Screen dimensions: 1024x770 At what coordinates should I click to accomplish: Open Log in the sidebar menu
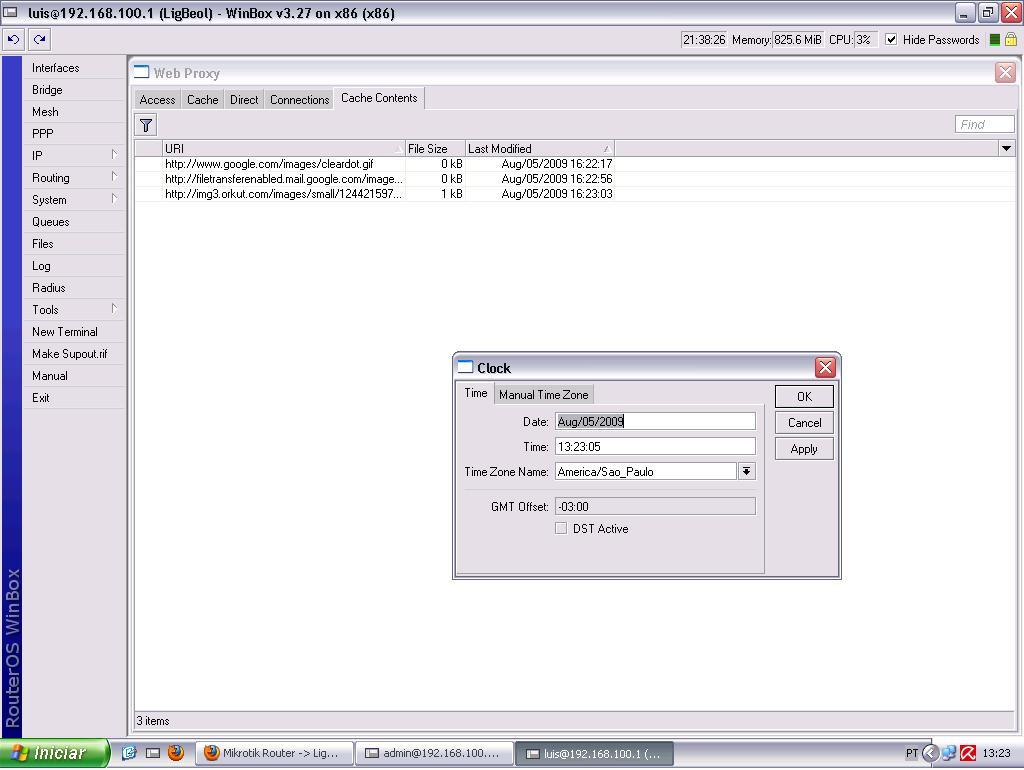tap(73, 266)
